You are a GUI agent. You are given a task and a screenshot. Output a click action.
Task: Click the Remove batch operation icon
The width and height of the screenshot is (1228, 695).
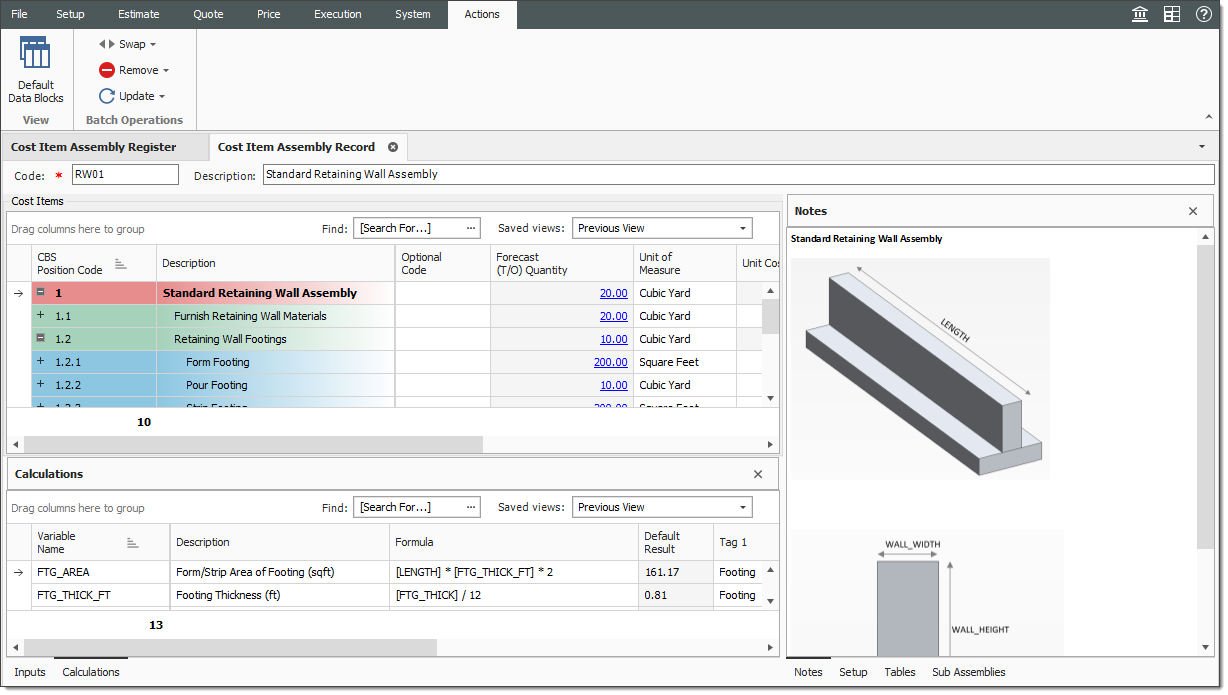(107, 70)
